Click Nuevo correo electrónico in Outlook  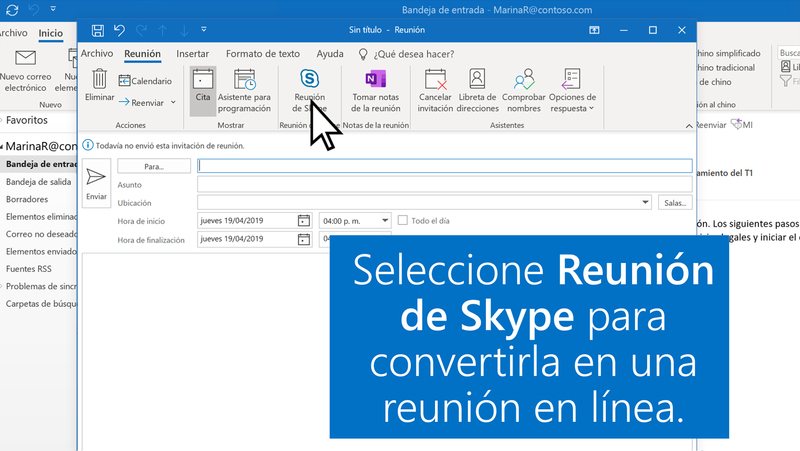click(26, 70)
